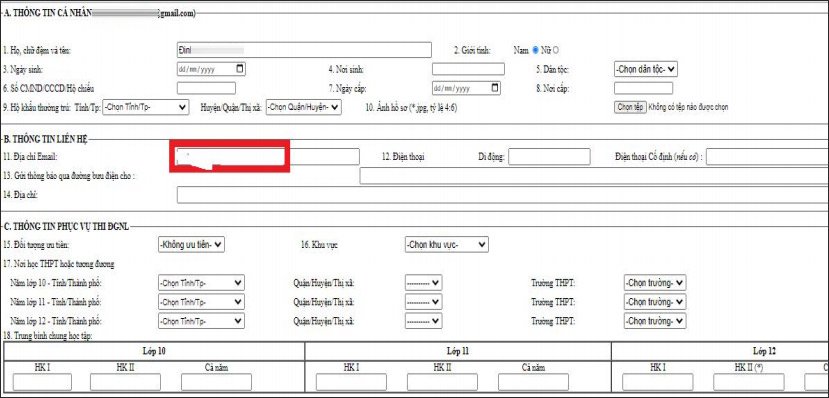Click the Gửi thông báo qua bưu điện field
829x398 pixels.
click(x=594, y=175)
